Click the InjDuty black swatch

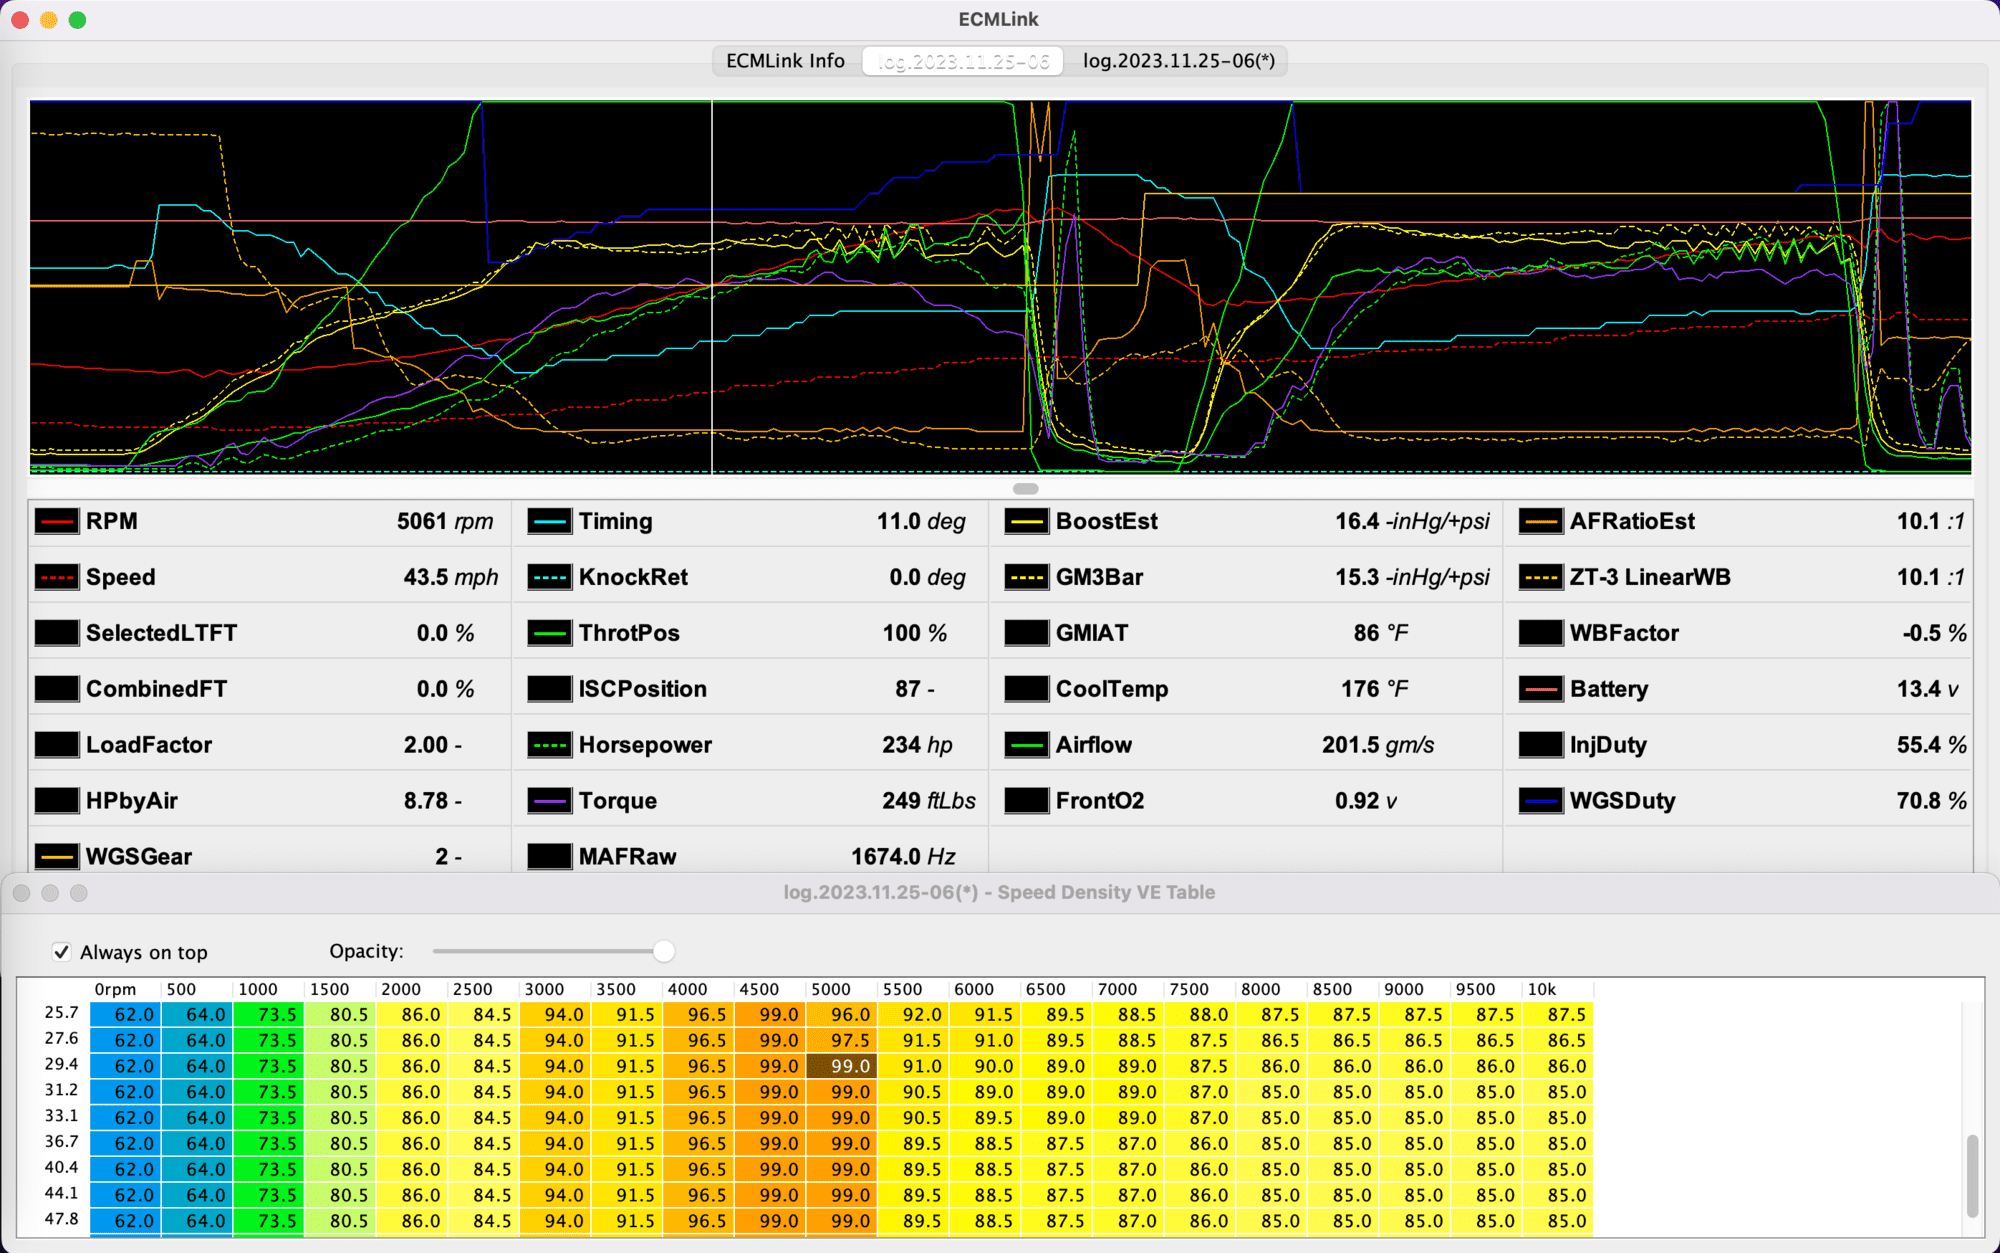1541,745
